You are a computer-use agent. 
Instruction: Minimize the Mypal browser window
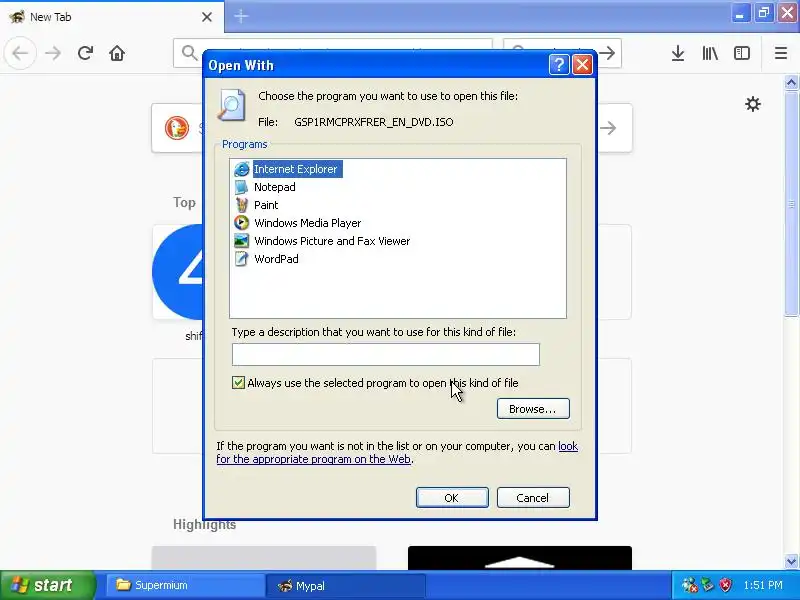click(x=739, y=13)
